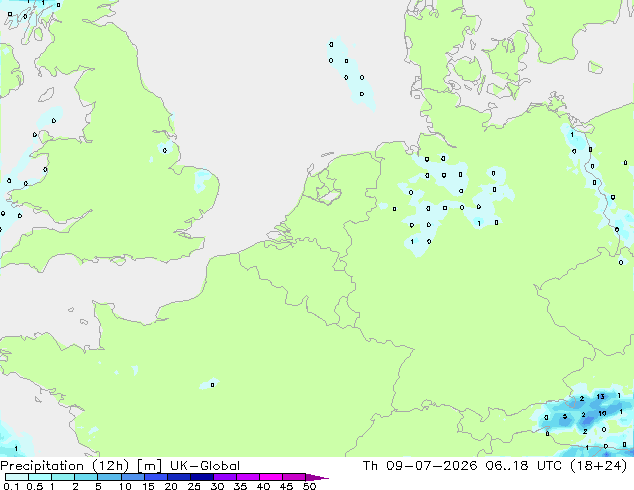Click the "50" legend scale label
Screen dimensions: 634x490
[x=310, y=486]
